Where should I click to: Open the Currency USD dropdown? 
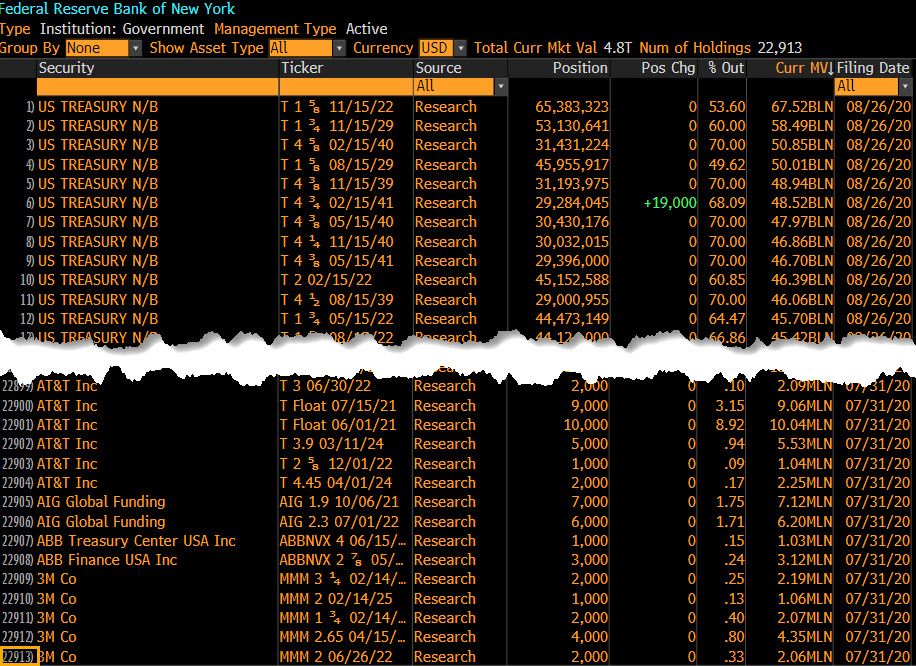[443, 48]
